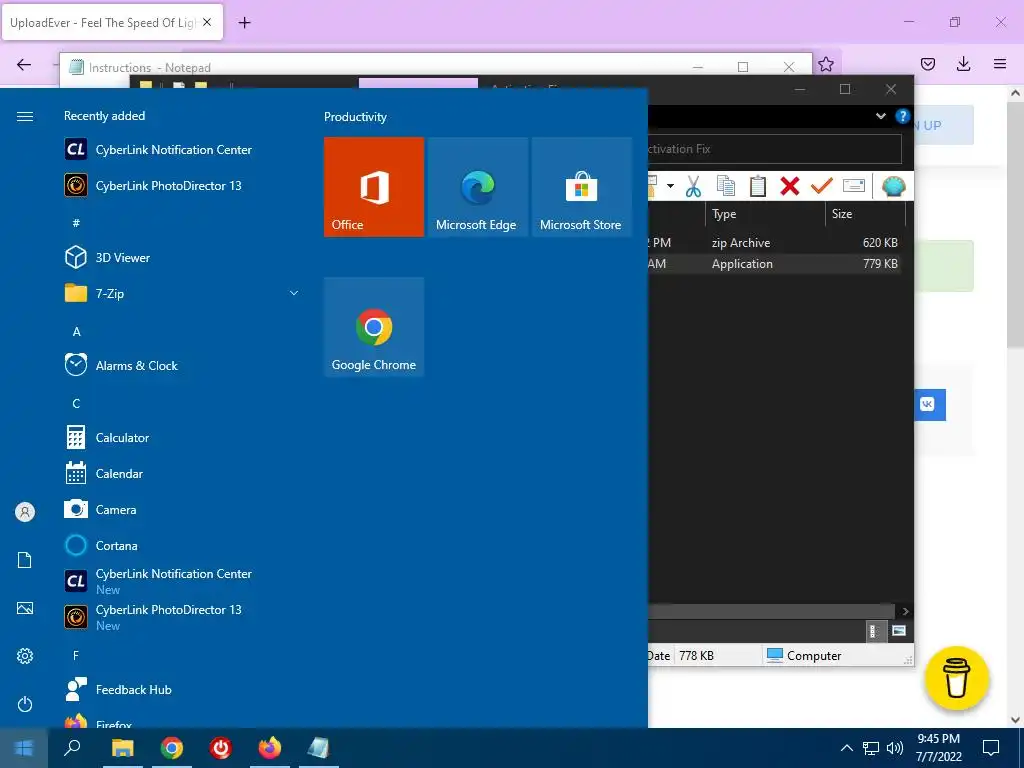This screenshot has height=768, width=1024.
Task: Select the Application 779 KB row
Action: tap(775, 264)
